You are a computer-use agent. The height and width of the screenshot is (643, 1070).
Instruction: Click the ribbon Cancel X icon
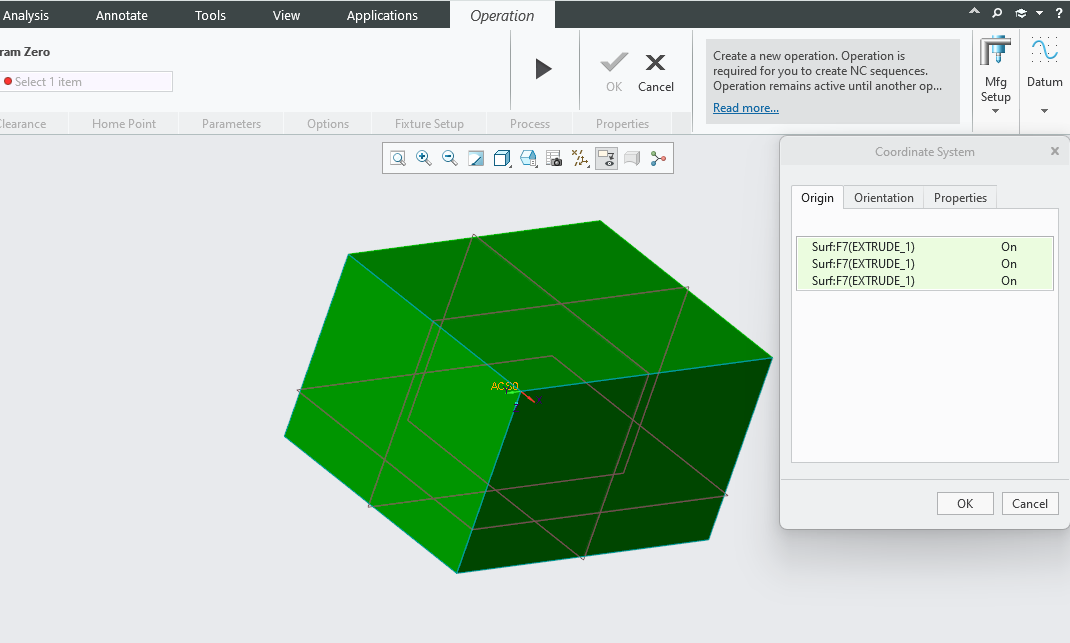coord(655,63)
